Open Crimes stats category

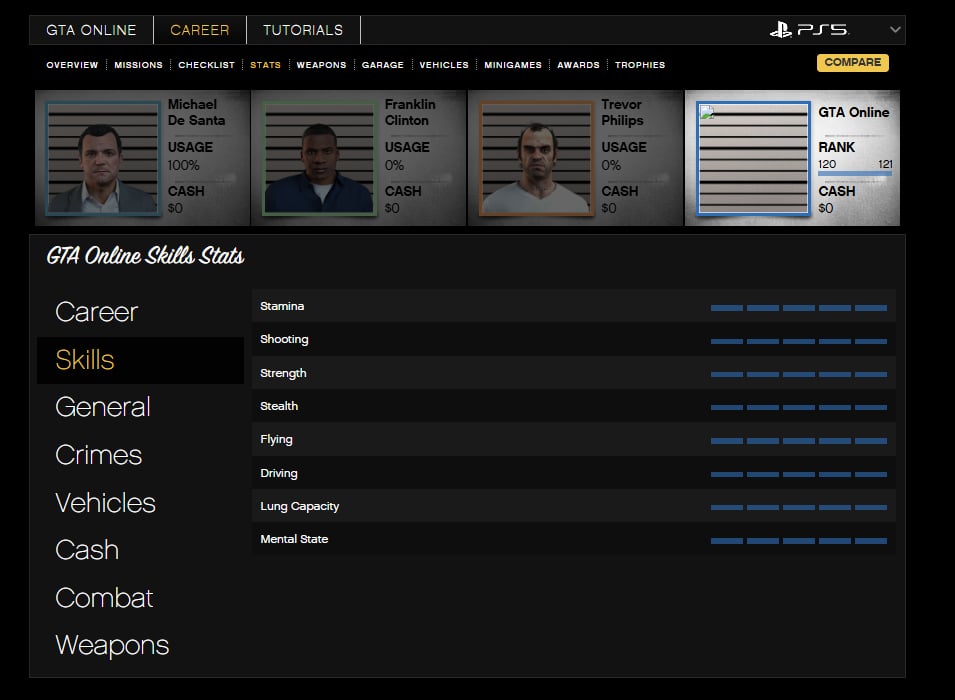(99, 454)
